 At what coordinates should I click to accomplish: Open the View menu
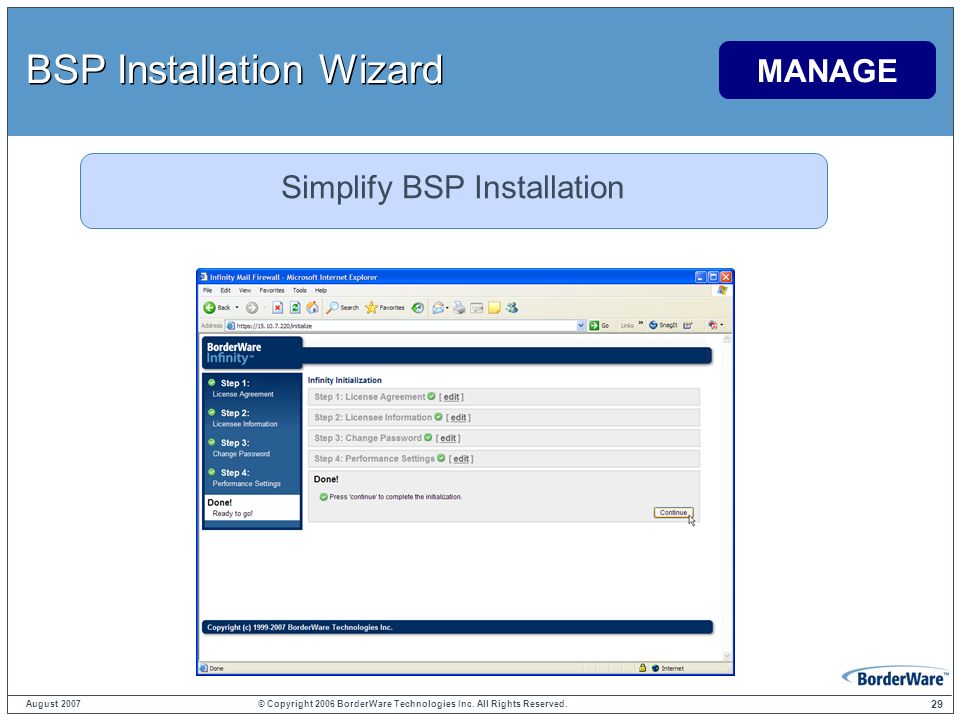245,290
